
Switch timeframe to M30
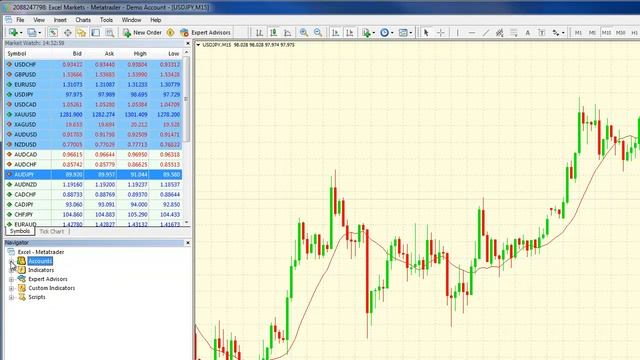click(620, 32)
